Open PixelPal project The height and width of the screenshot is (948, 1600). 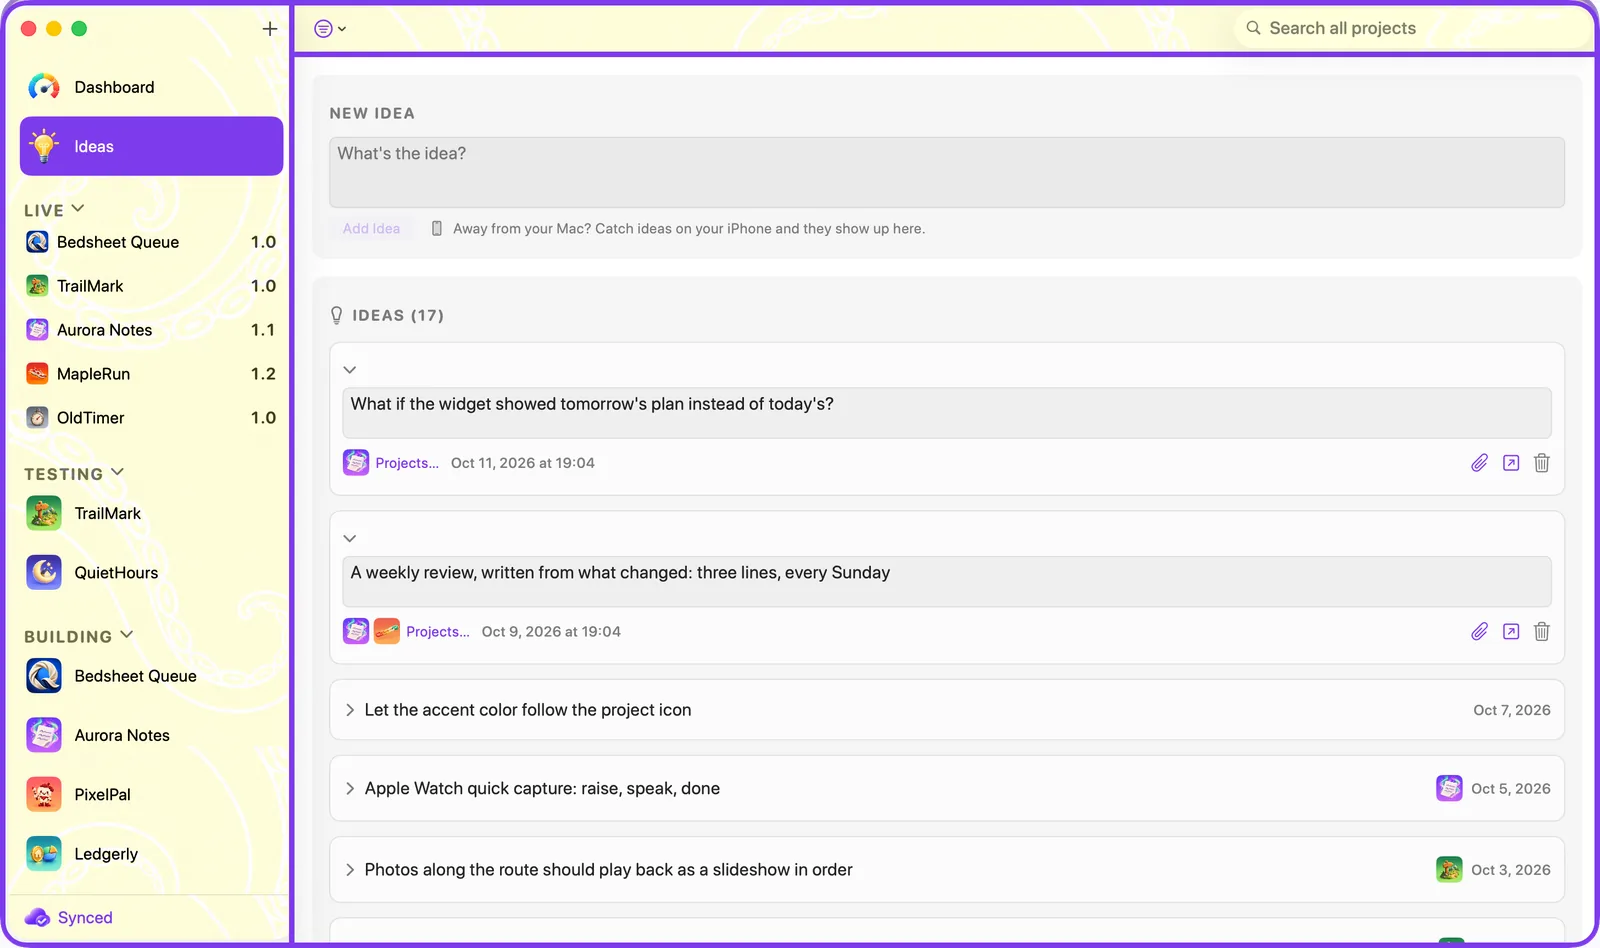151,794
